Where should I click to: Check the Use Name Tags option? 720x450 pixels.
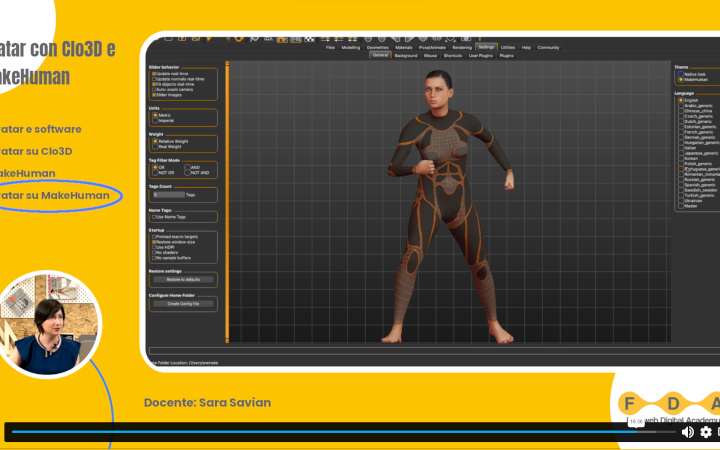pyautogui.click(x=154, y=216)
